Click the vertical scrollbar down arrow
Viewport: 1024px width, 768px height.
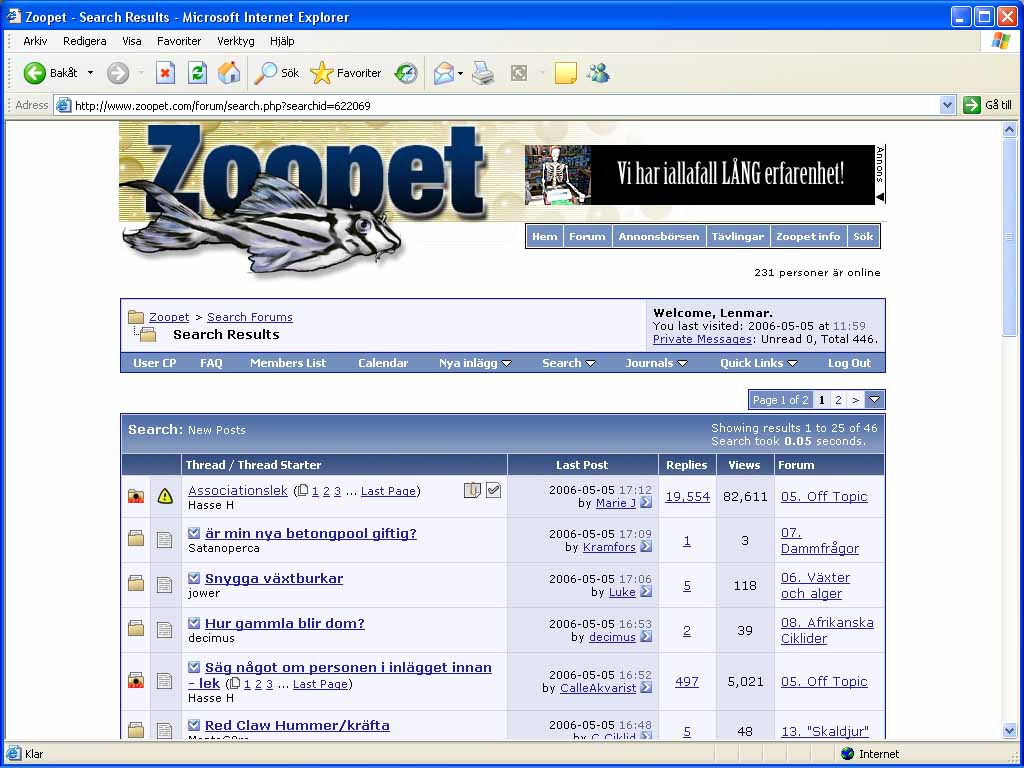click(1010, 731)
